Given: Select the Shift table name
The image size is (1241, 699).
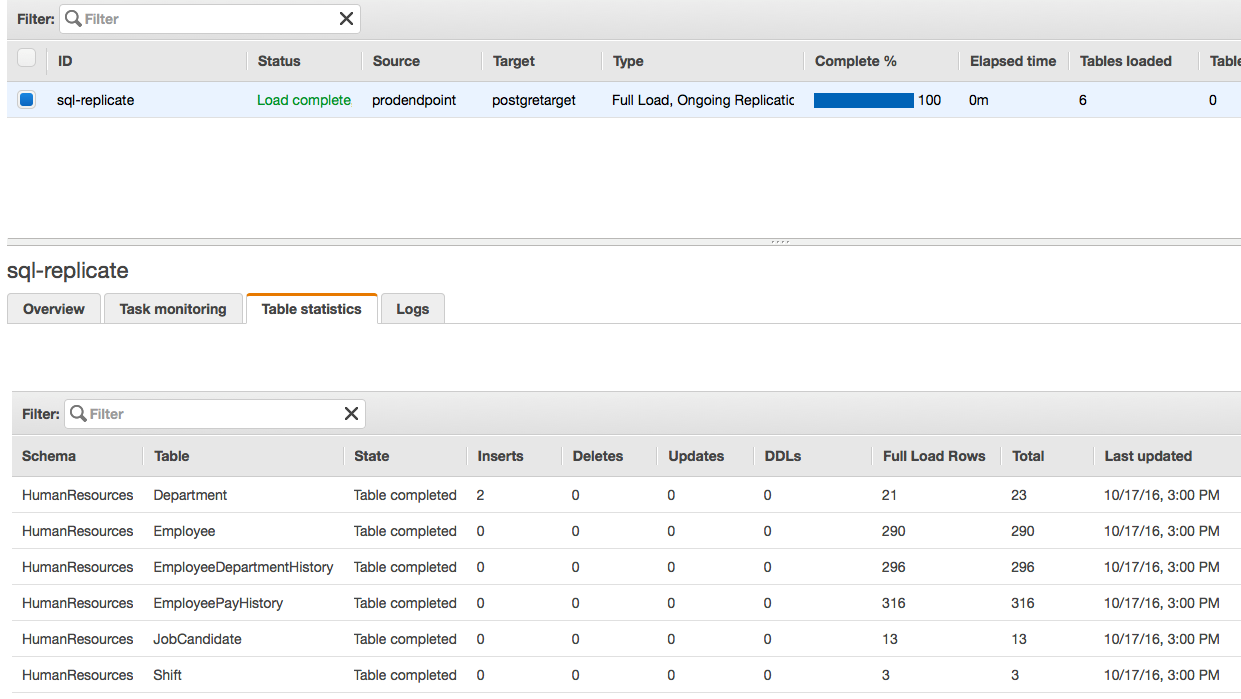Looking at the screenshot, I should tap(167, 675).
